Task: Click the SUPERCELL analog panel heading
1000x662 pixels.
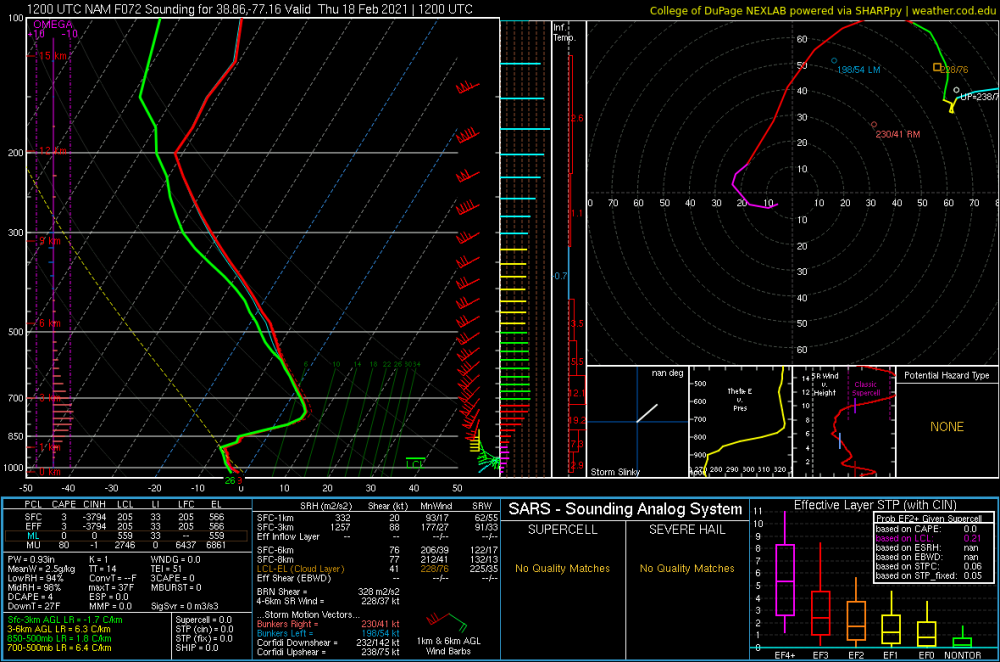Action: (x=562, y=530)
